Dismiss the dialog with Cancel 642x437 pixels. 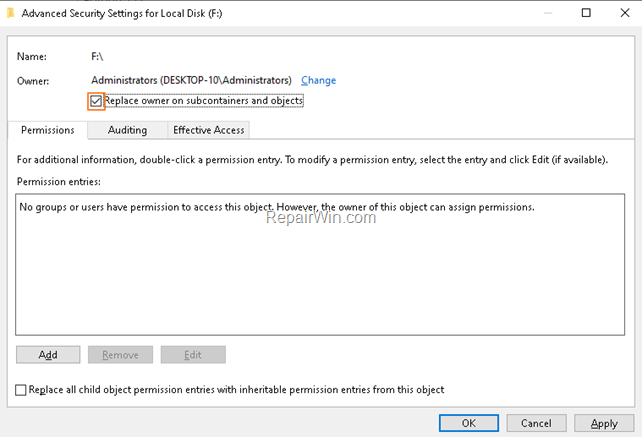point(536,423)
